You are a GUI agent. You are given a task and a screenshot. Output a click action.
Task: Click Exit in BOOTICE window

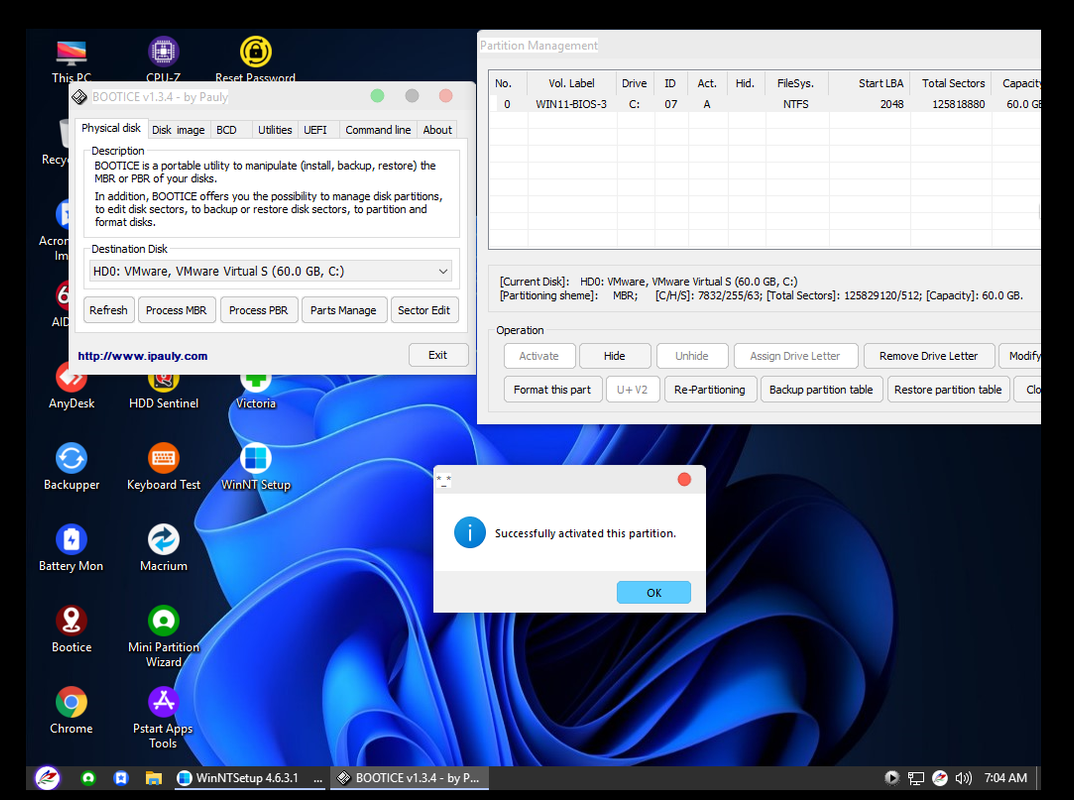(438, 355)
